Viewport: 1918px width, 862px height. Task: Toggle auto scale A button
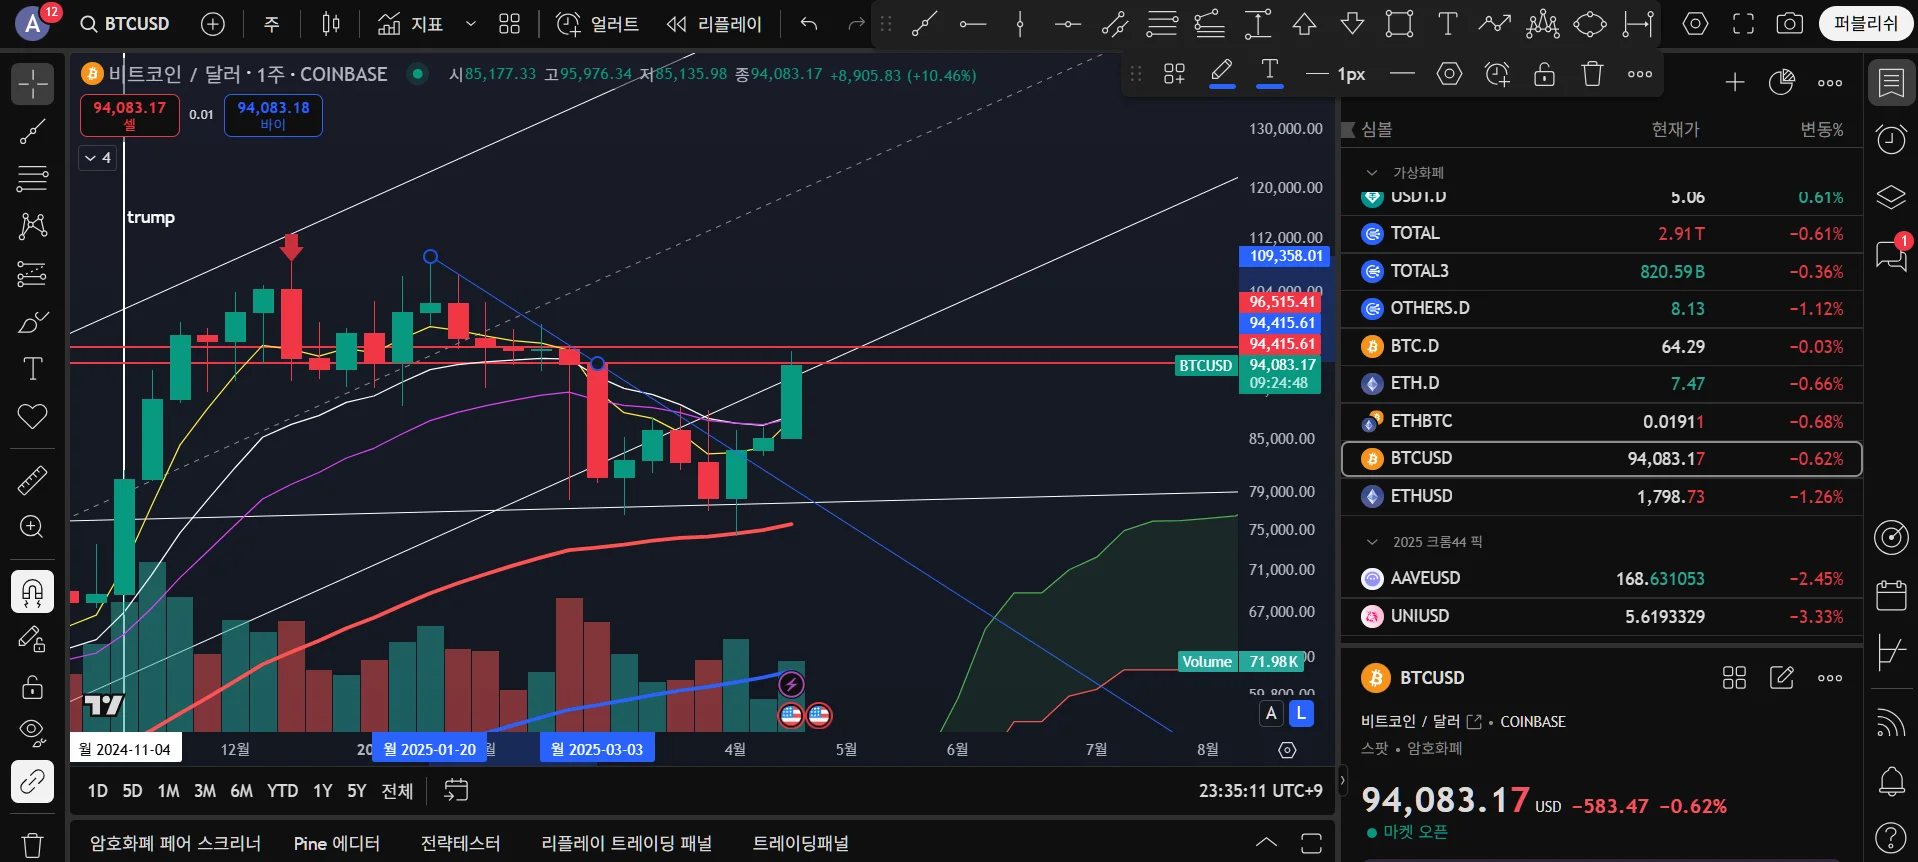click(x=1271, y=714)
